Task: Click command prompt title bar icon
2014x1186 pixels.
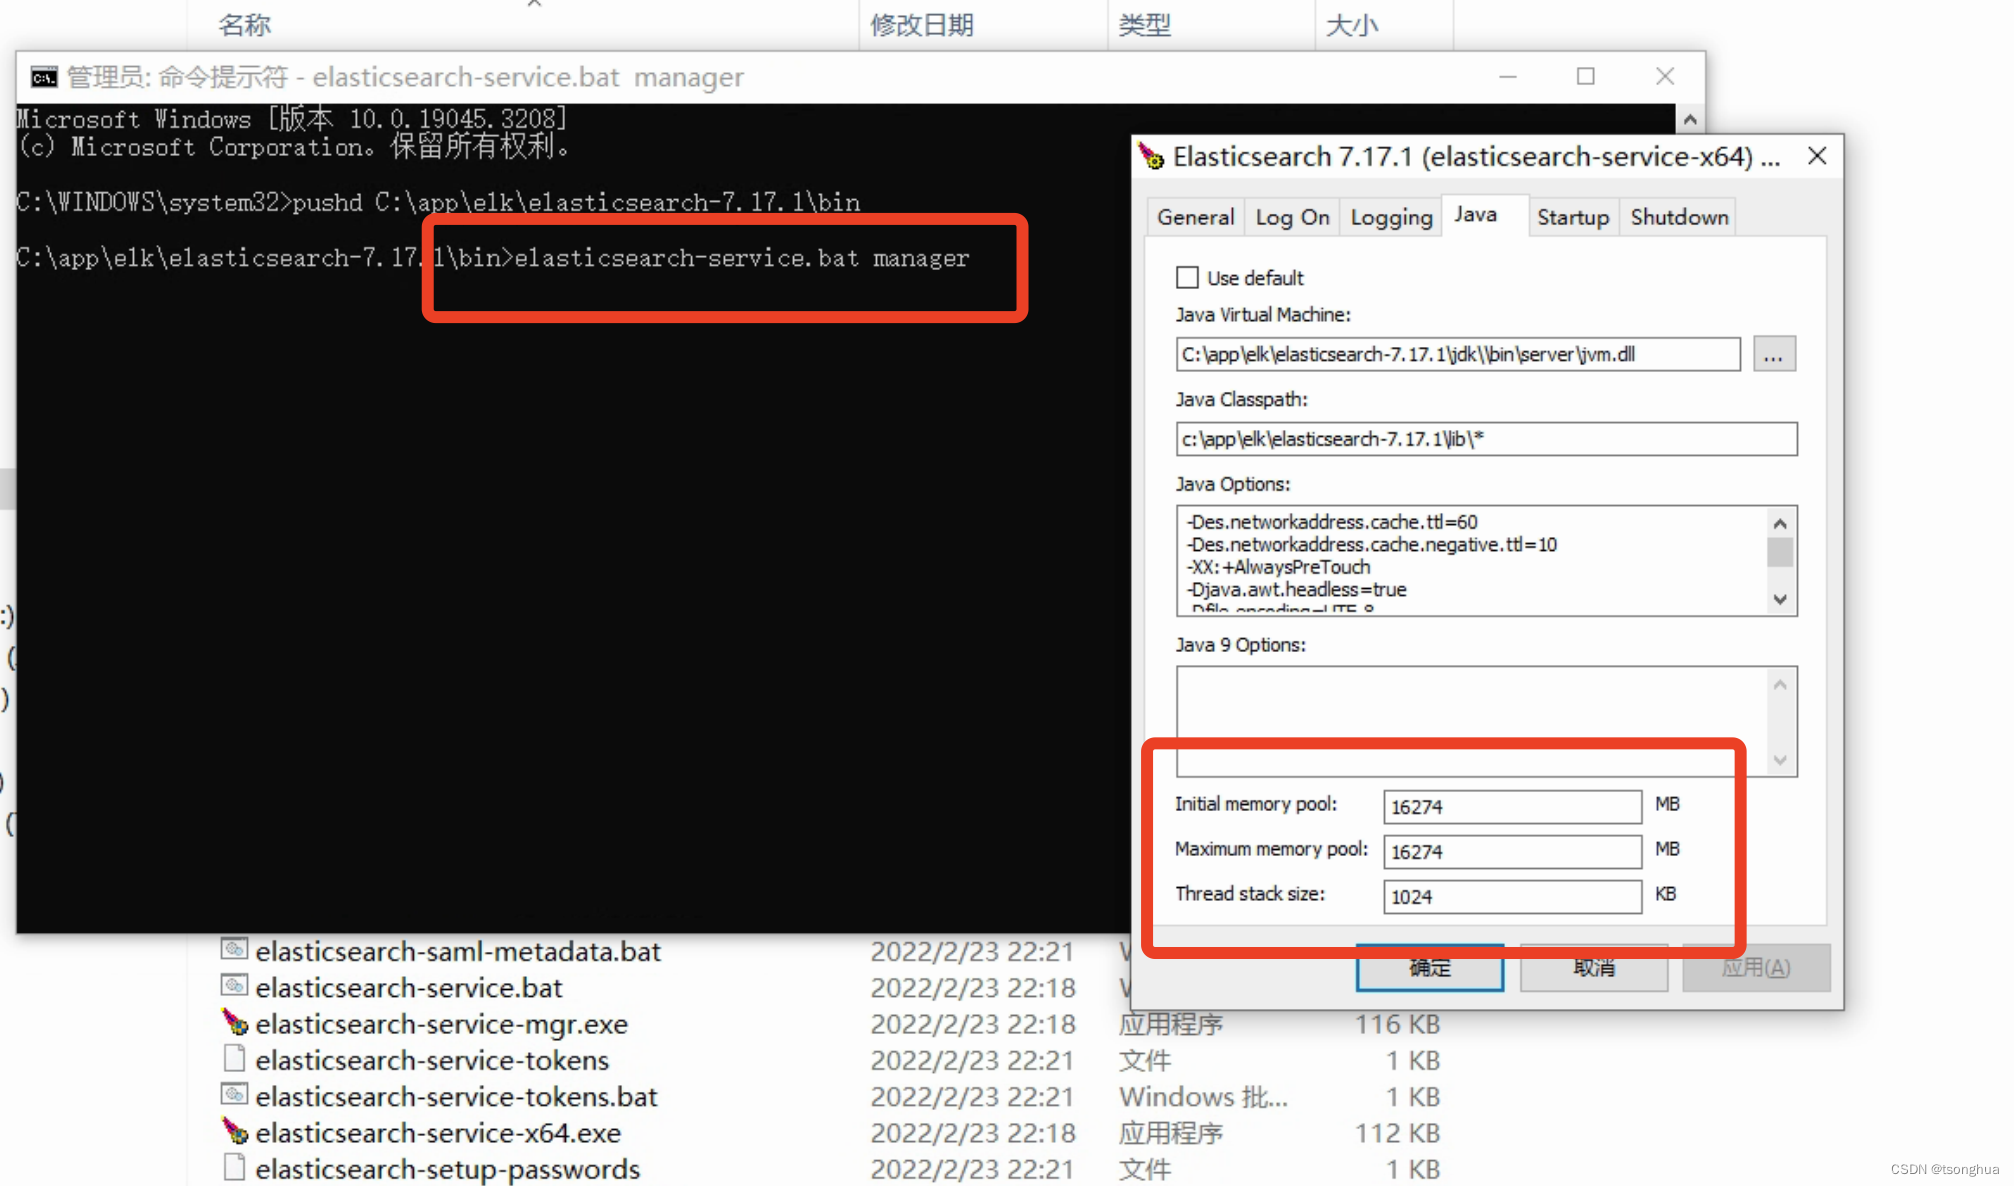Action: pyautogui.click(x=43, y=77)
